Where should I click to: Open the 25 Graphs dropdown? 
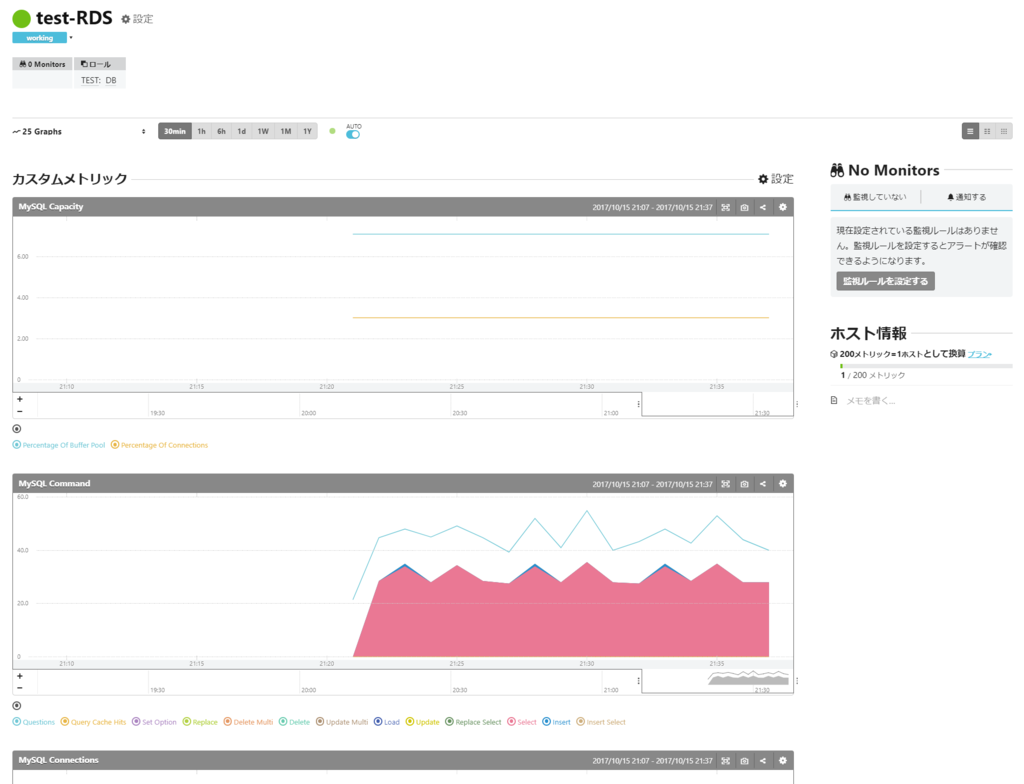(x=79, y=131)
